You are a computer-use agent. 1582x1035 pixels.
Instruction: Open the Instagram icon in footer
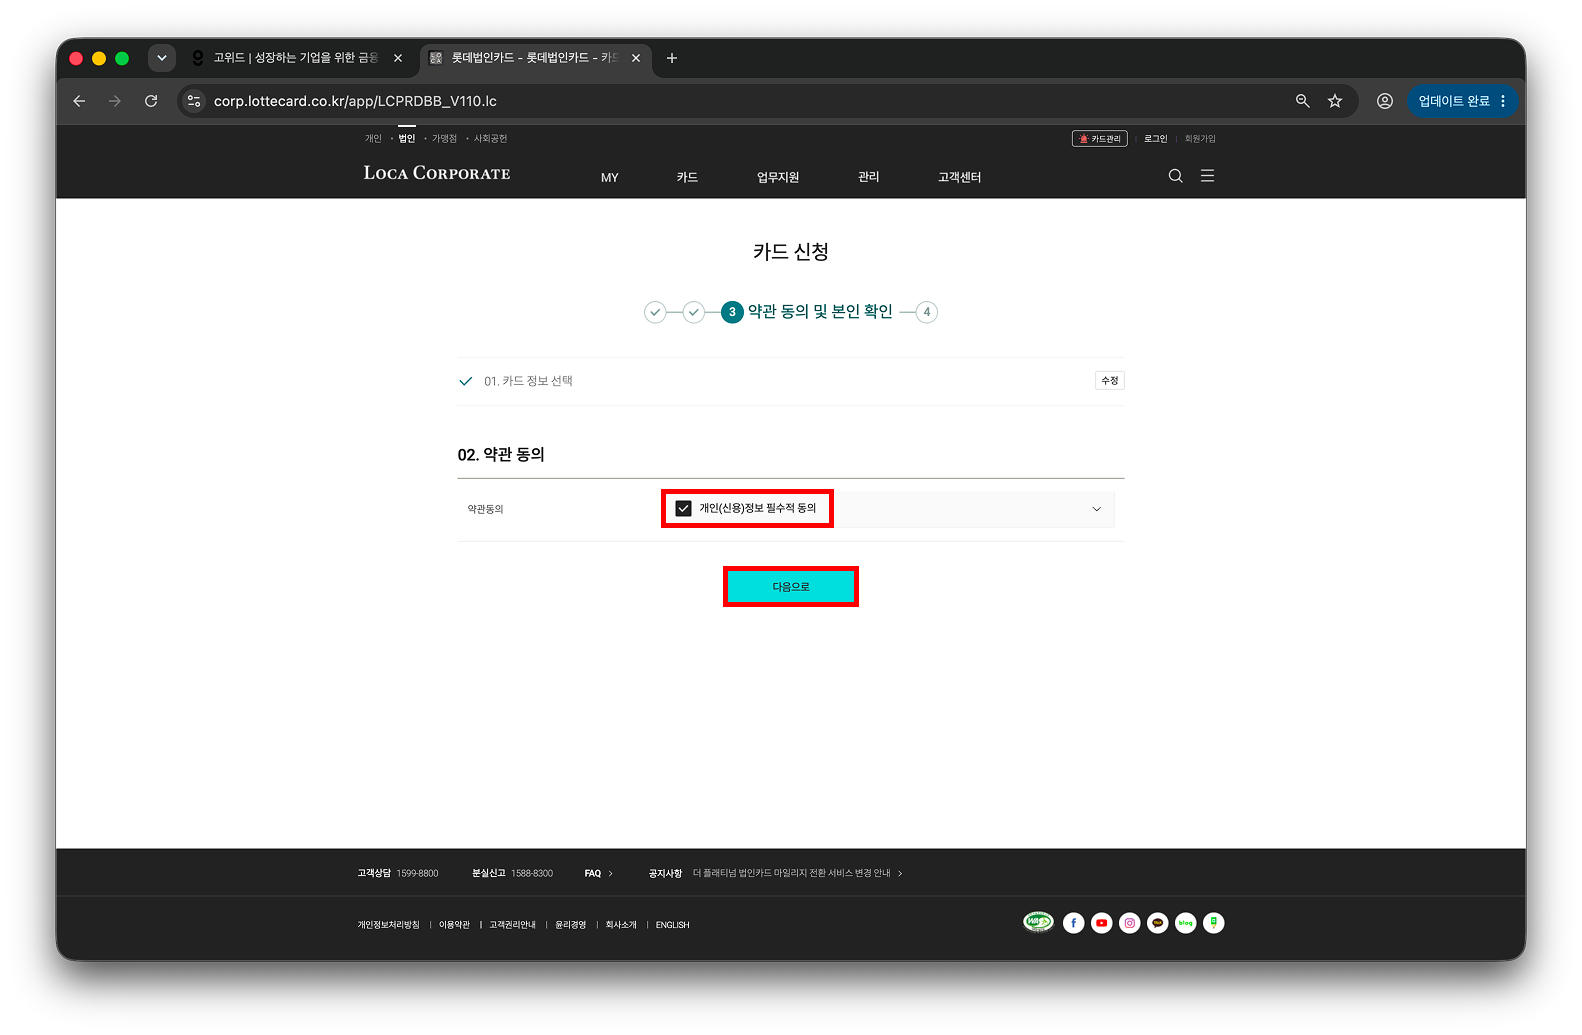pos(1129,923)
